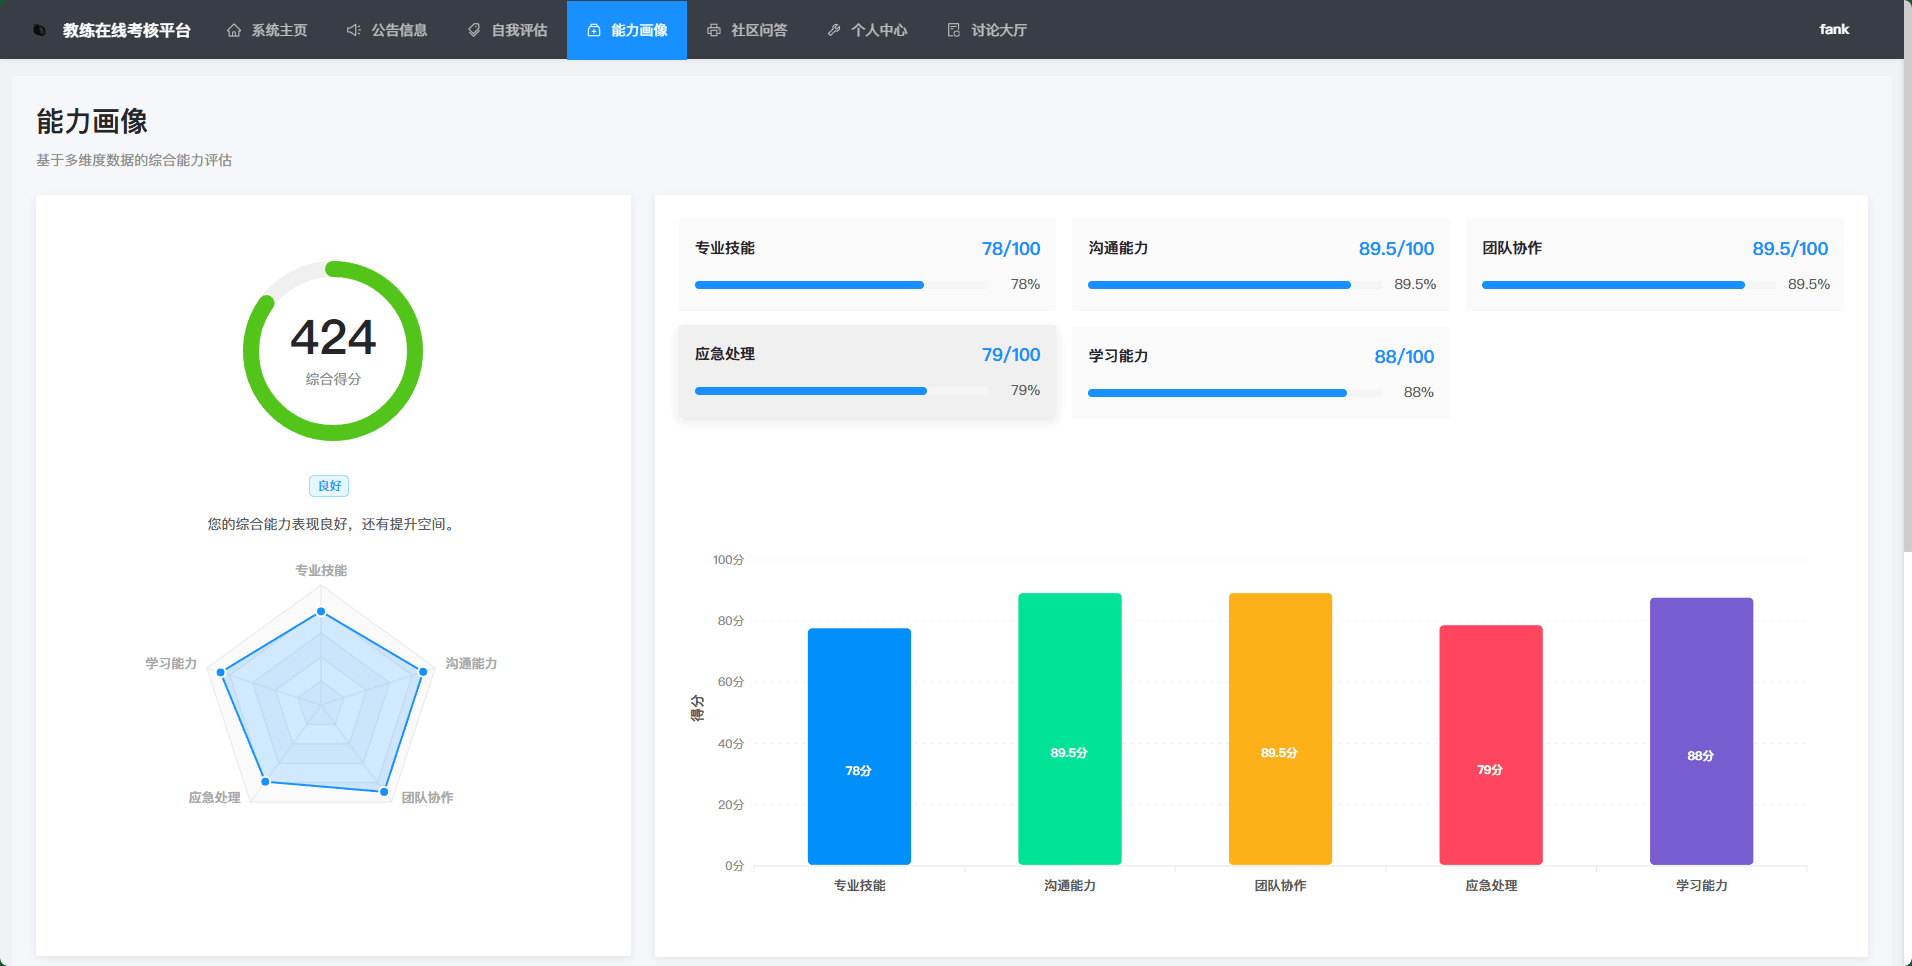The height and width of the screenshot is (966, 1912).
Task: Click the platform logo icon
Action: point(40,30)
